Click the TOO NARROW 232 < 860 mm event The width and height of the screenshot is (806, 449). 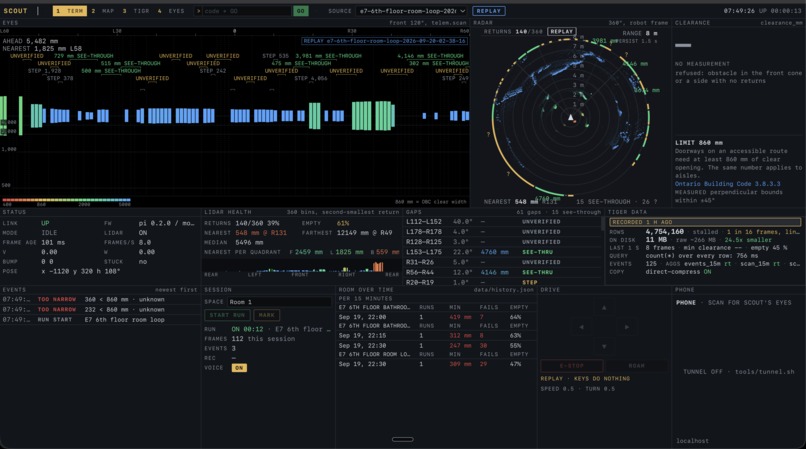[x=100, y=310]
